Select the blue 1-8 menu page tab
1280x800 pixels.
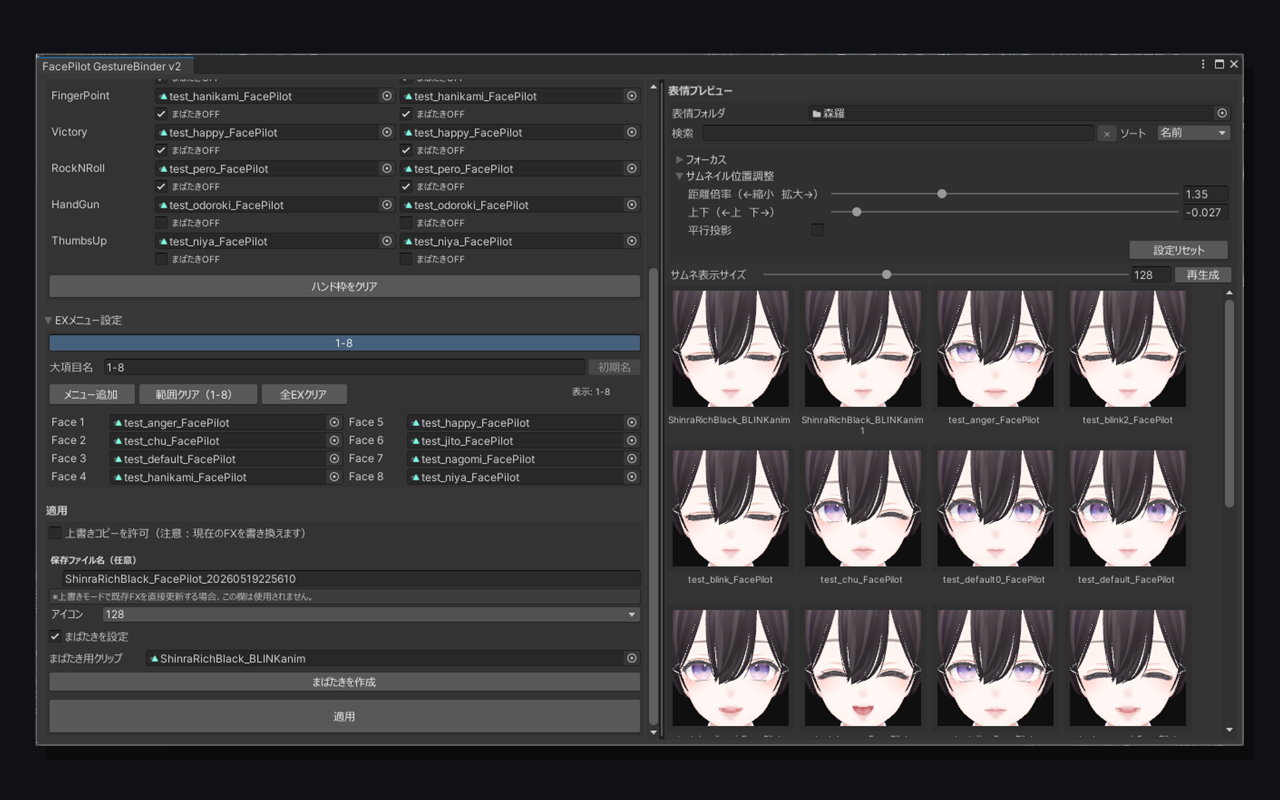pyautogui.click(x=344, y=343)
